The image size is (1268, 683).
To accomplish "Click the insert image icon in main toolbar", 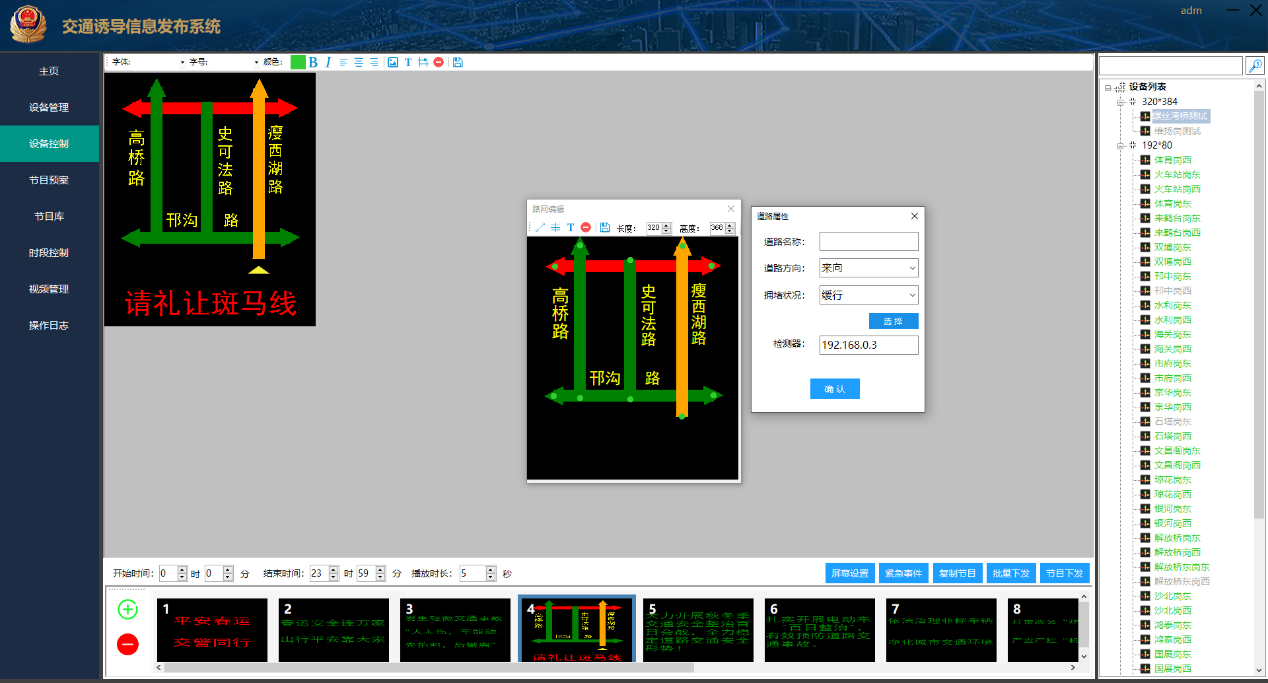I will tap(393, 62).
